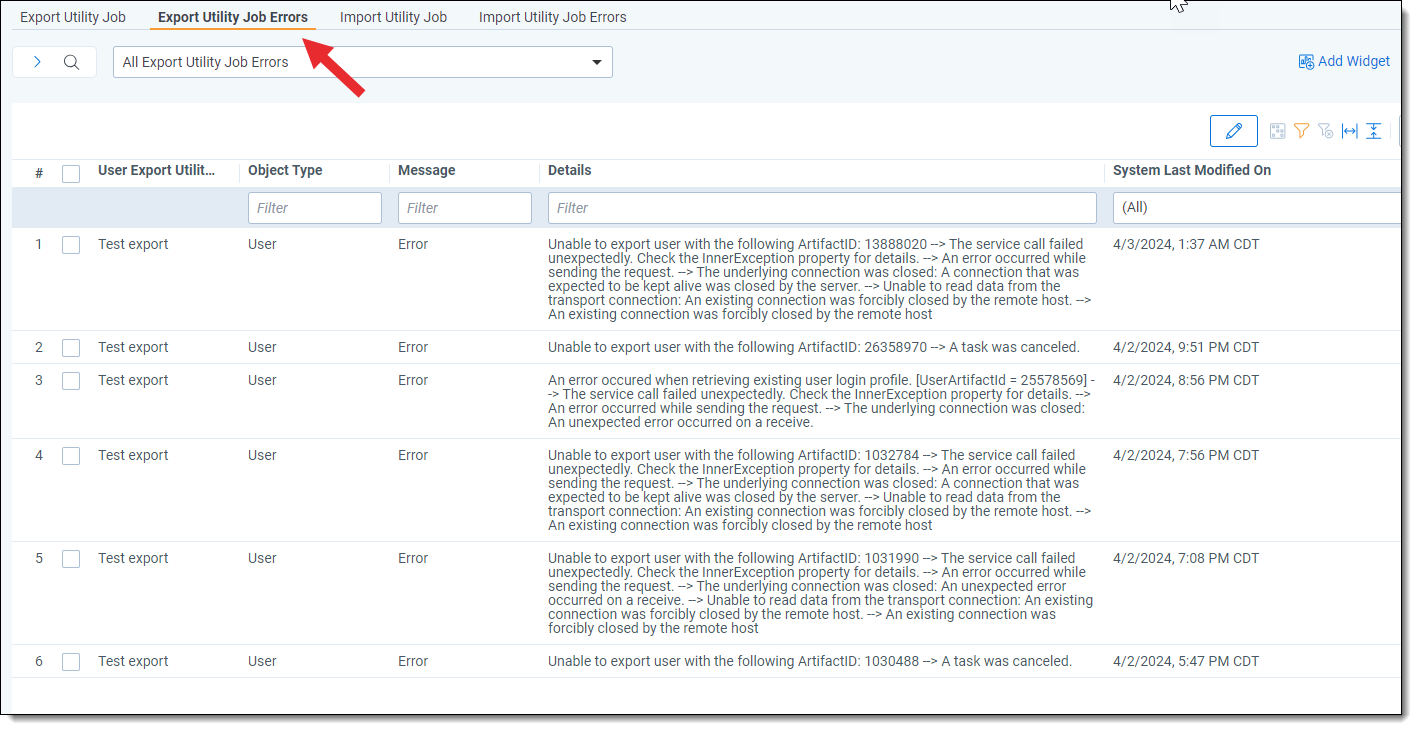Click the Details column filter field

pos(821,208)
